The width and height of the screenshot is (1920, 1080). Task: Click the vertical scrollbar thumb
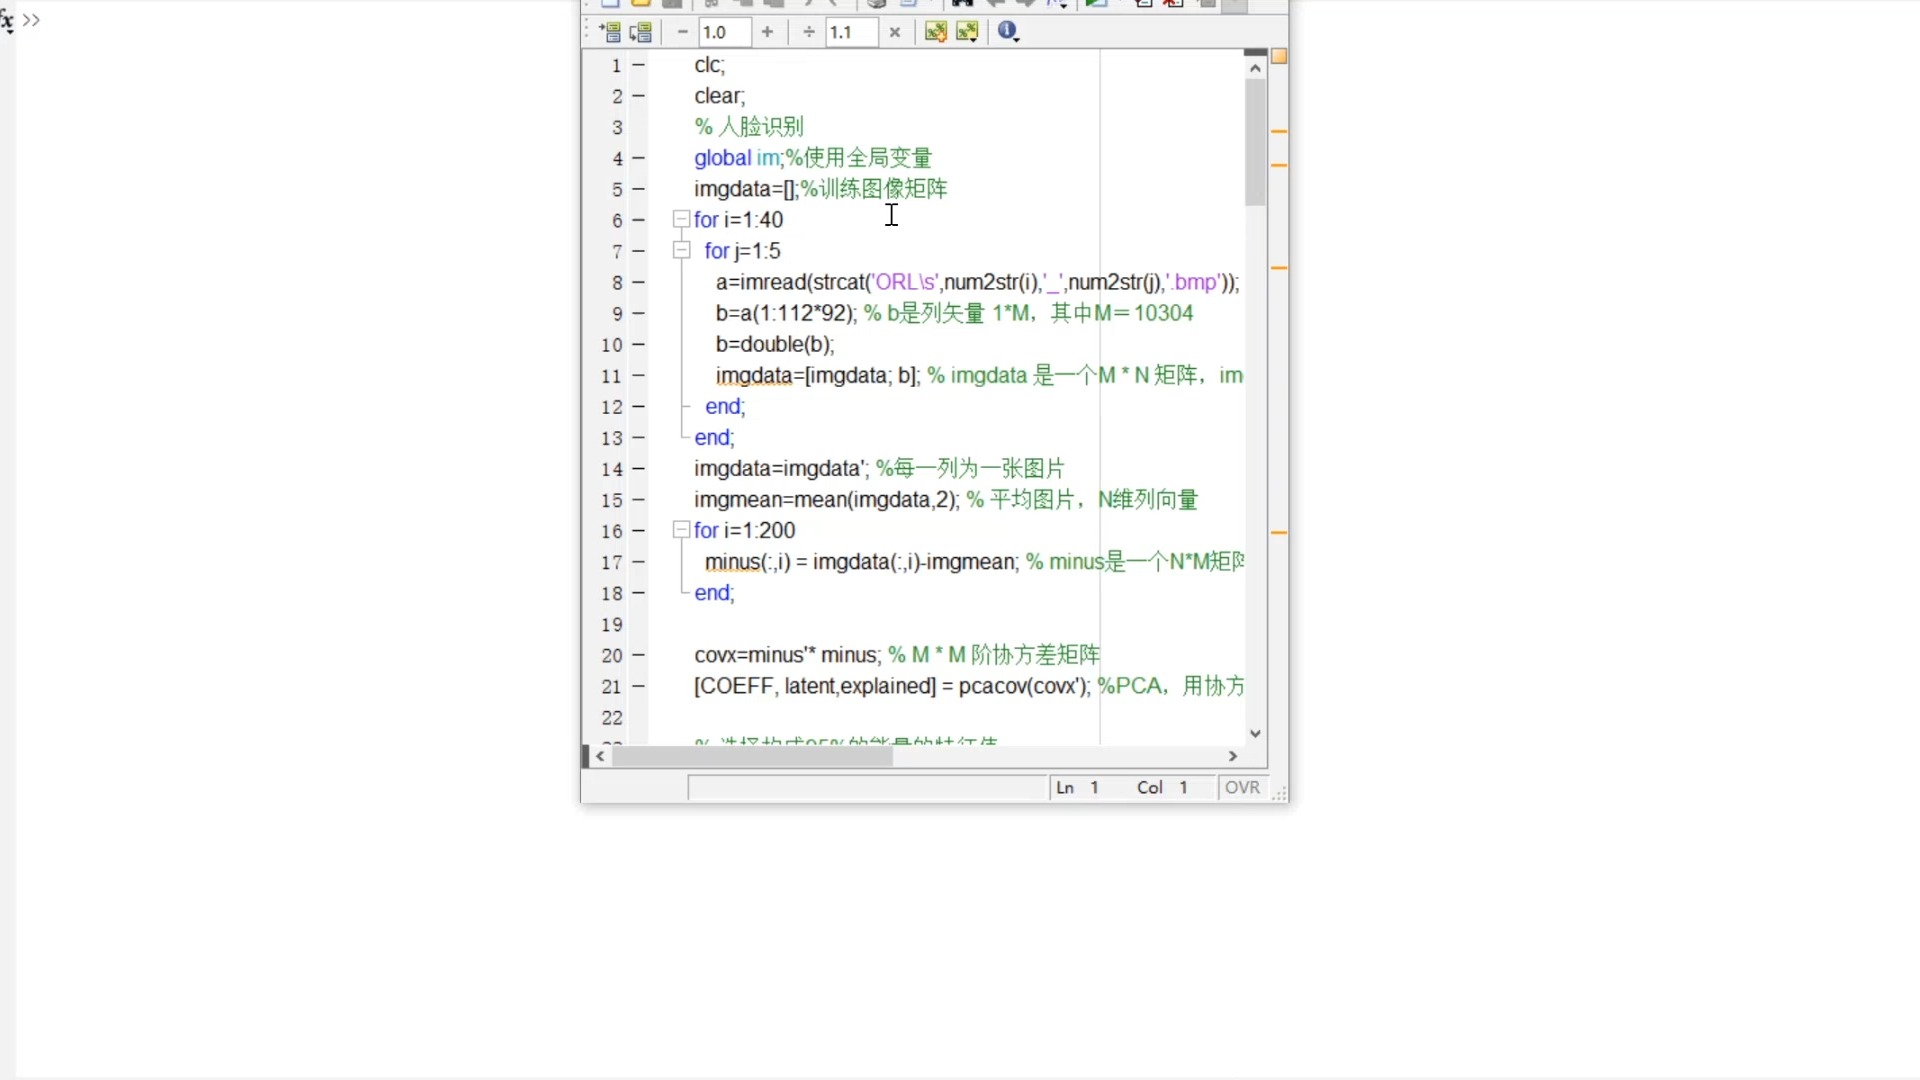tap(1255, 143)
